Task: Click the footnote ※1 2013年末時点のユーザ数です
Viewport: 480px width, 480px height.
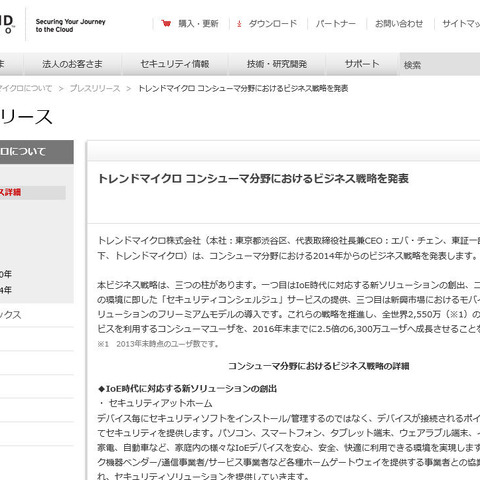Action: tap(158, 344)
